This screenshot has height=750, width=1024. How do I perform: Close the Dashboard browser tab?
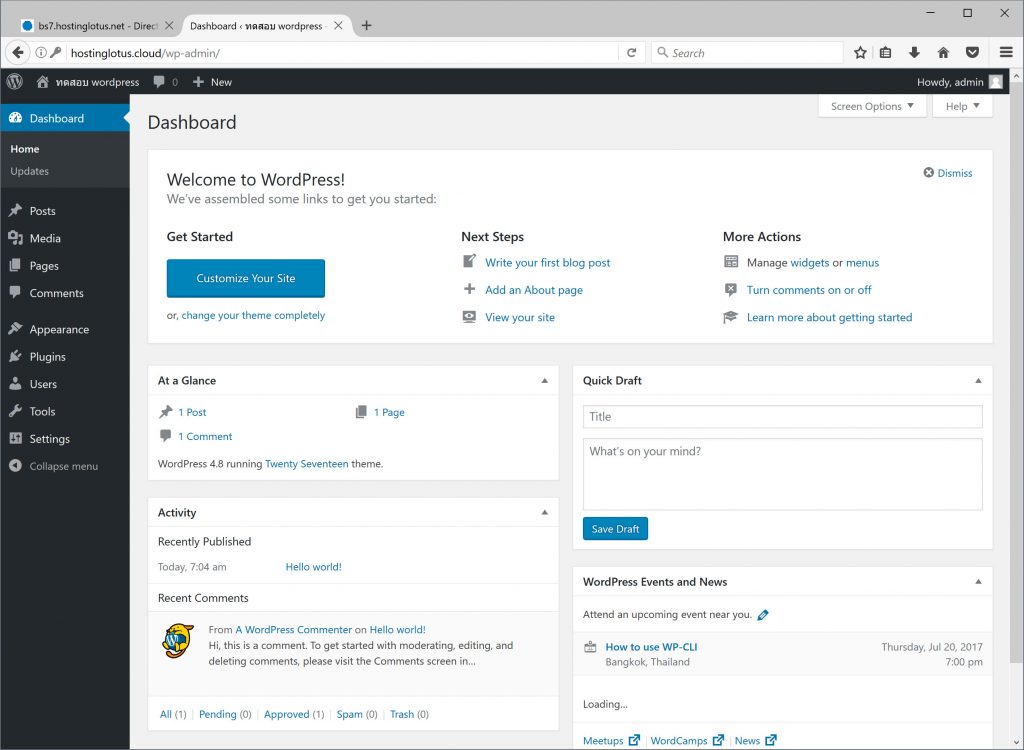(338, 25)
